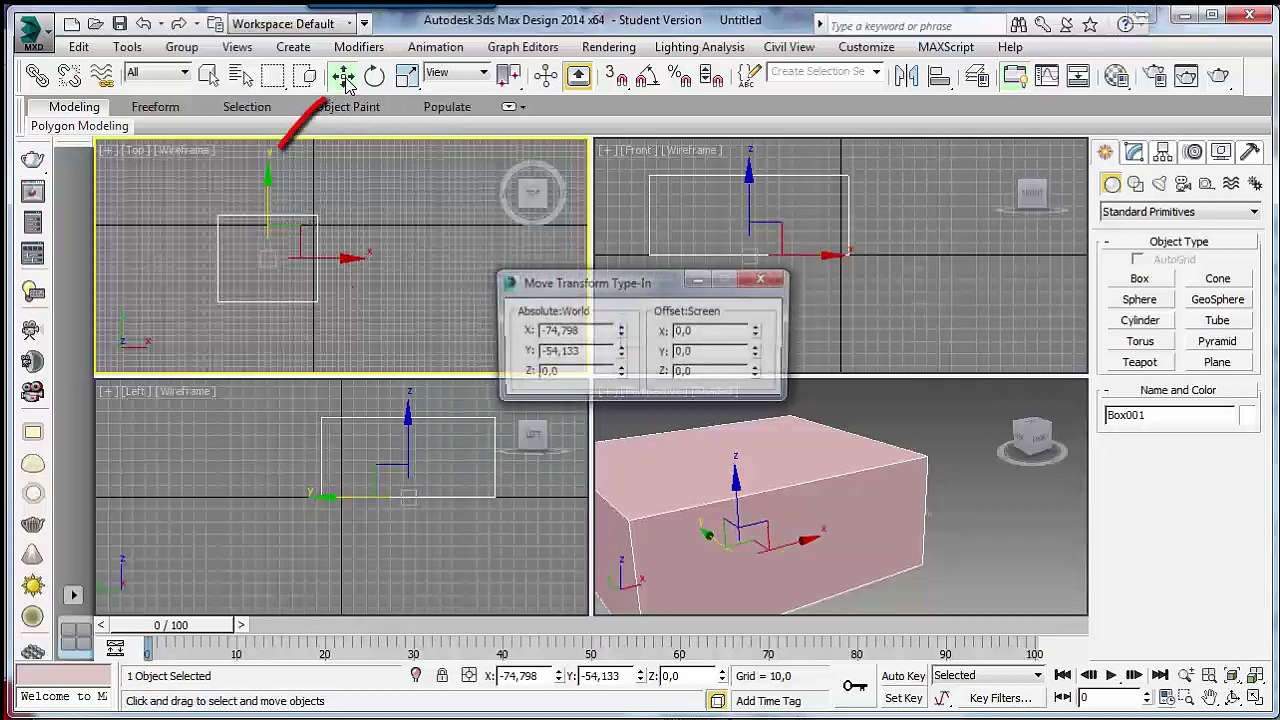This screenshot has height=720, width=1280.
Task: Expand Create Selection Set dropdown
Action: [x=876, y=72]
